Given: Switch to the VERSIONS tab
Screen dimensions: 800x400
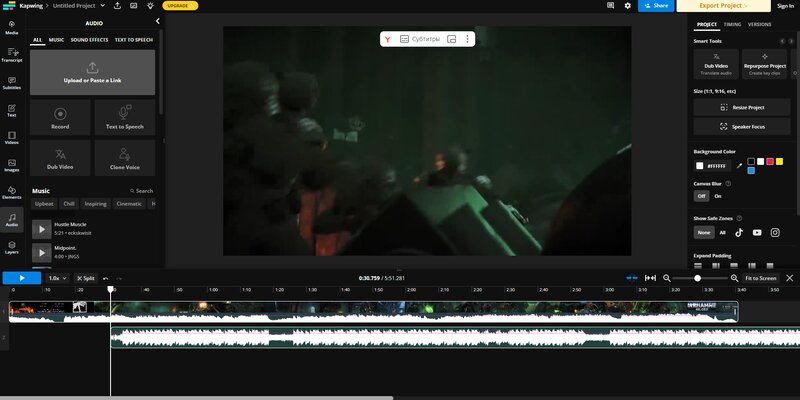Looking at the screenshot, I should click(x=759, y=24).
